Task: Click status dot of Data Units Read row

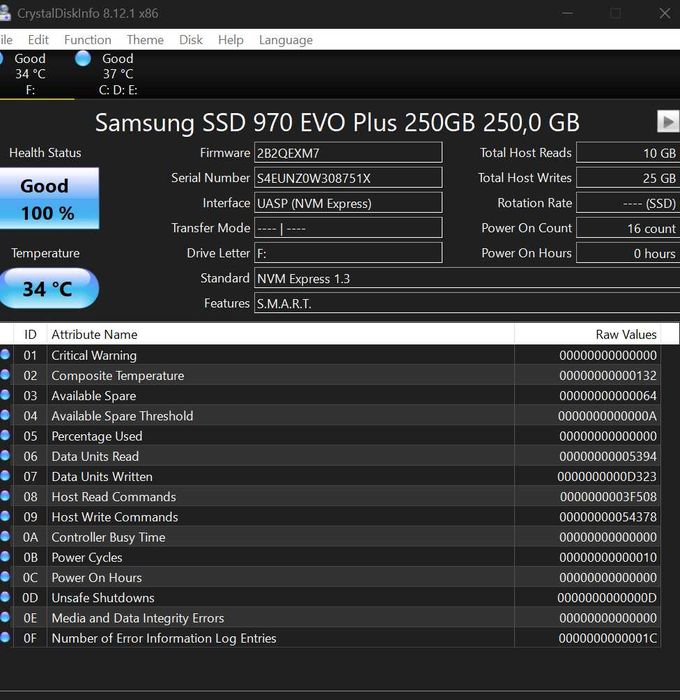Action: [5, 455]
